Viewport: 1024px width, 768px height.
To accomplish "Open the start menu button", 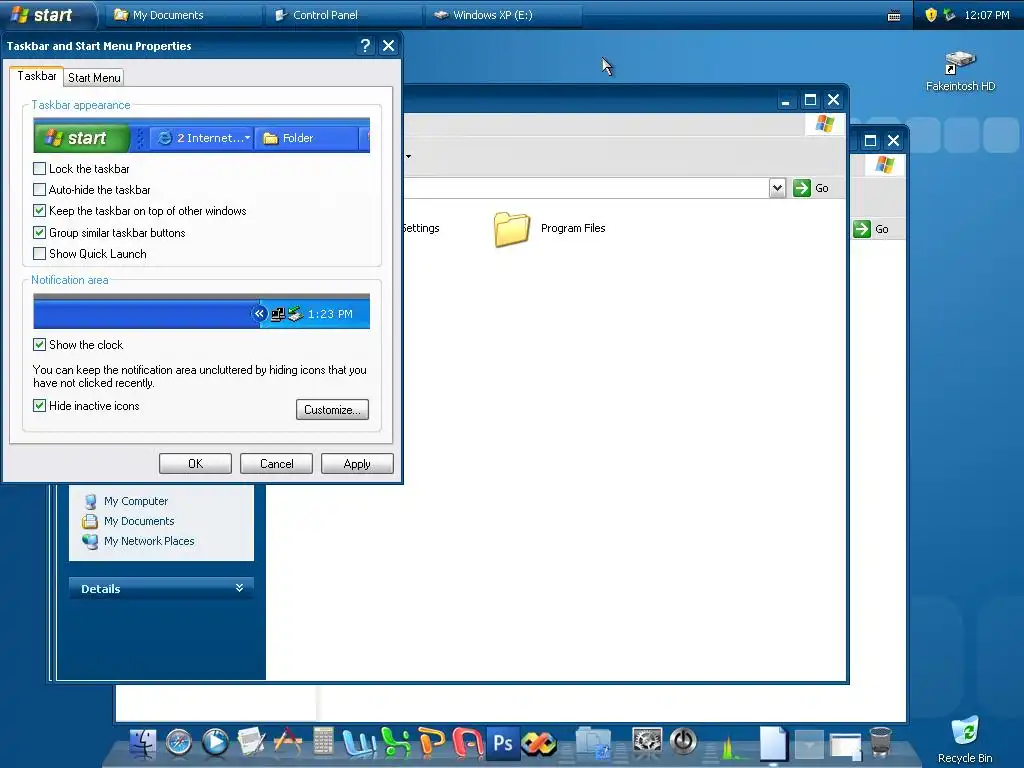I will coord(46,14).
